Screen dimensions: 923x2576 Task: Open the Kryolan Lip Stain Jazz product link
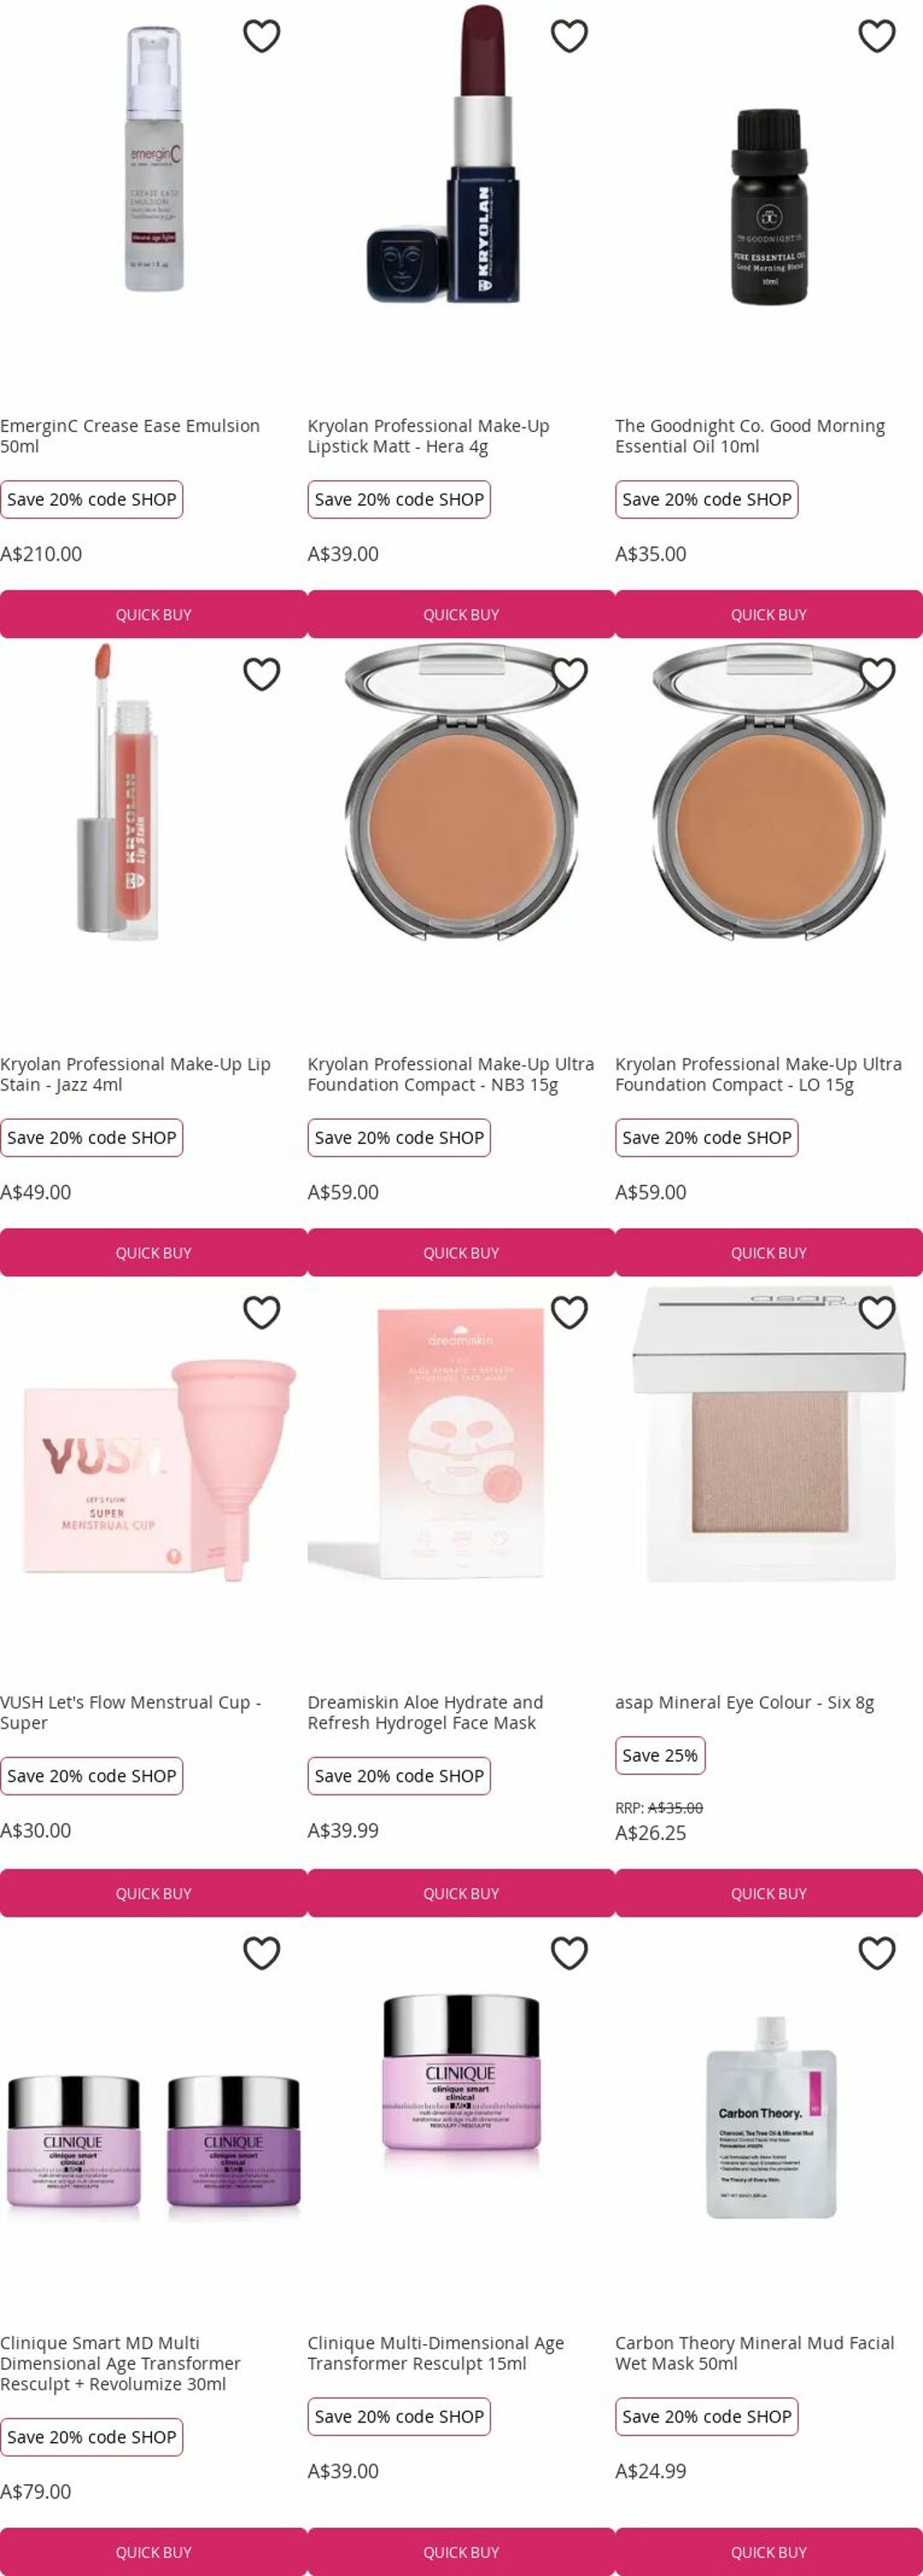[136, 1074]
